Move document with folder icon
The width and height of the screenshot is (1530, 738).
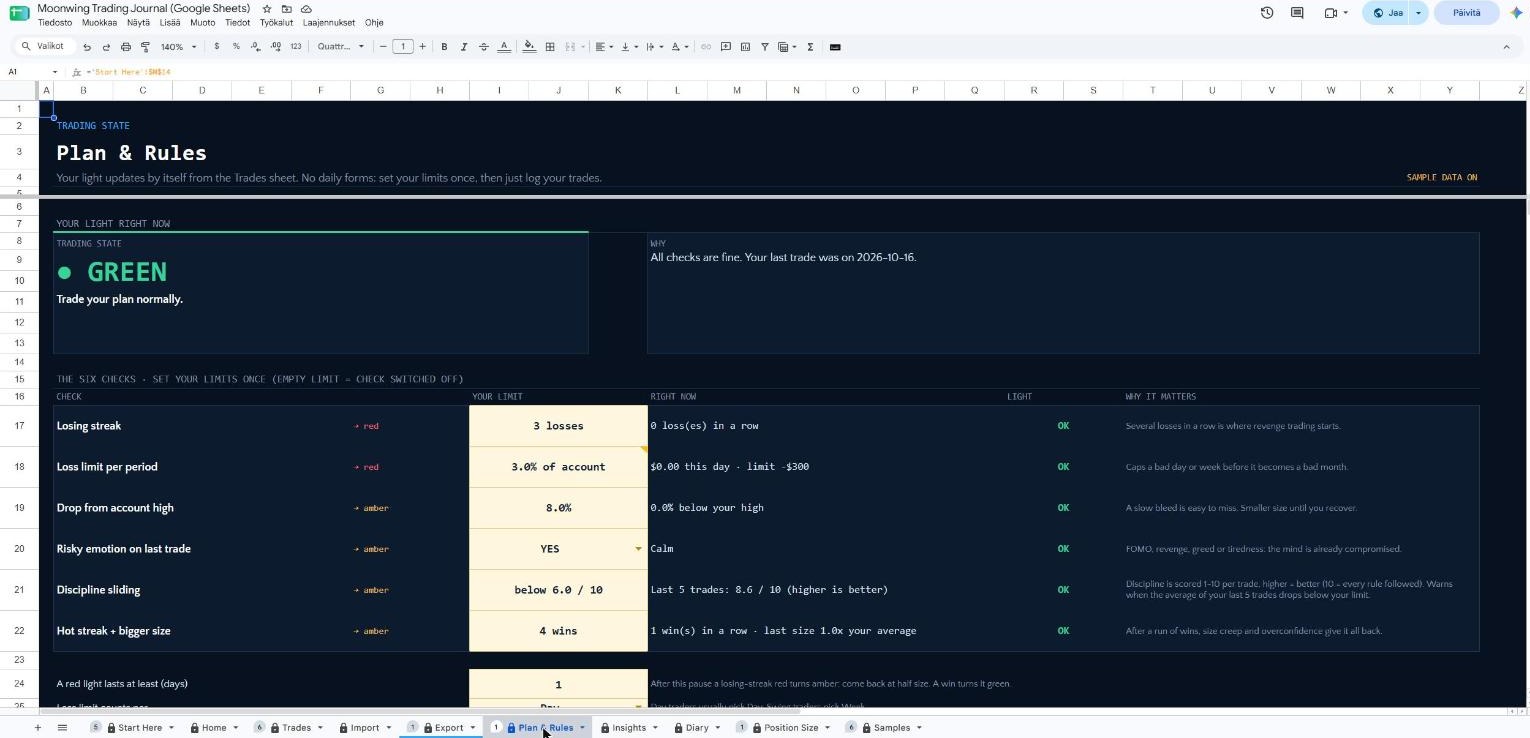tap(286, 9)
